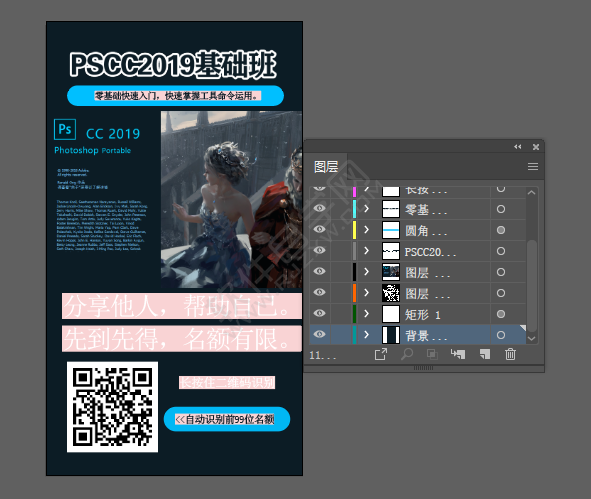Click the Create New Layer icon
This screenshot has height=499, width=591.
(485, 354)
